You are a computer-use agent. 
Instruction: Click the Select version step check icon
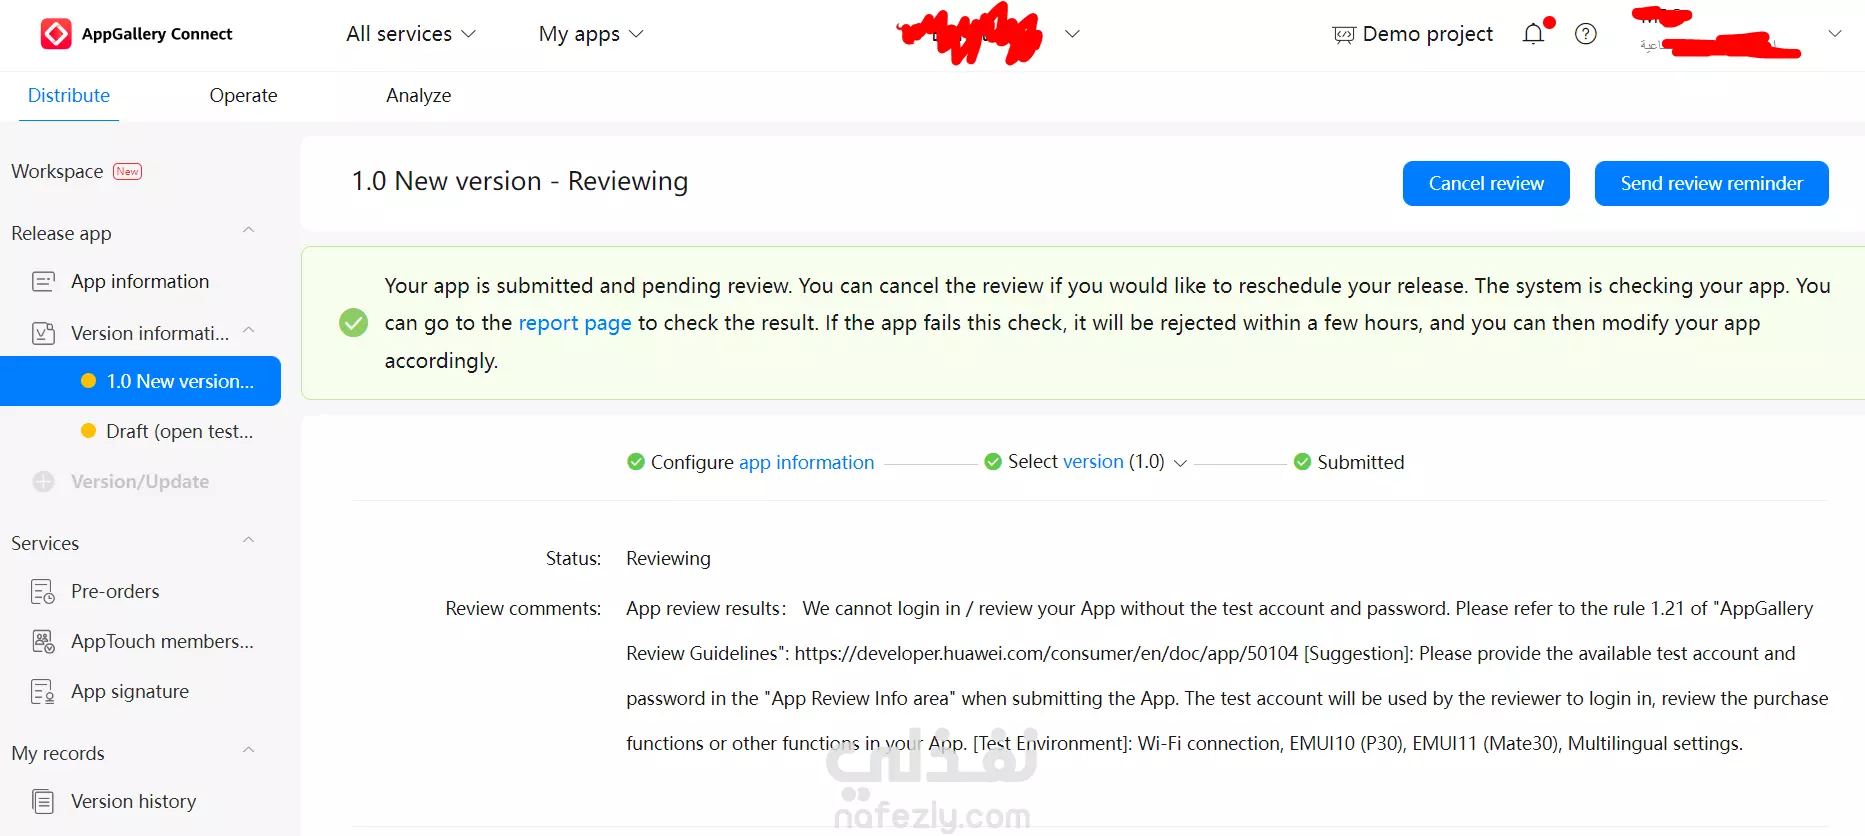click(993, 462)
